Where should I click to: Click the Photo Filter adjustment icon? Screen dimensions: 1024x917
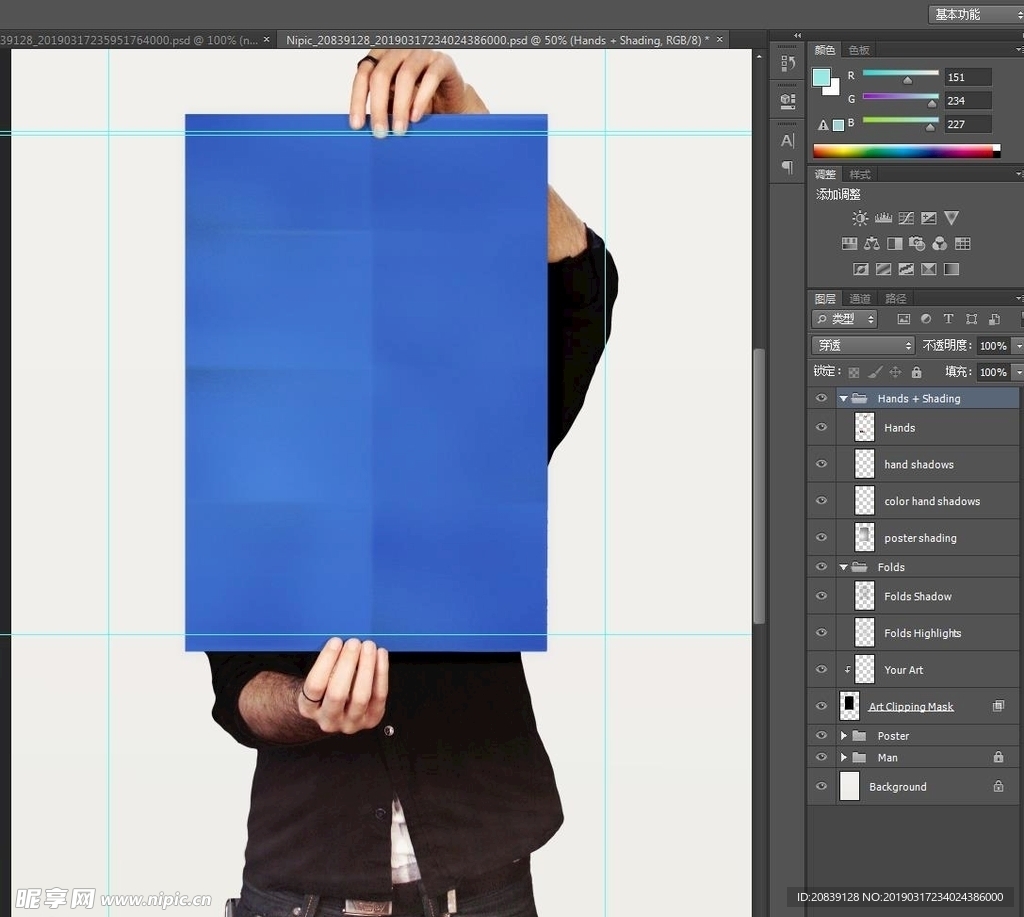pos(917,244)
